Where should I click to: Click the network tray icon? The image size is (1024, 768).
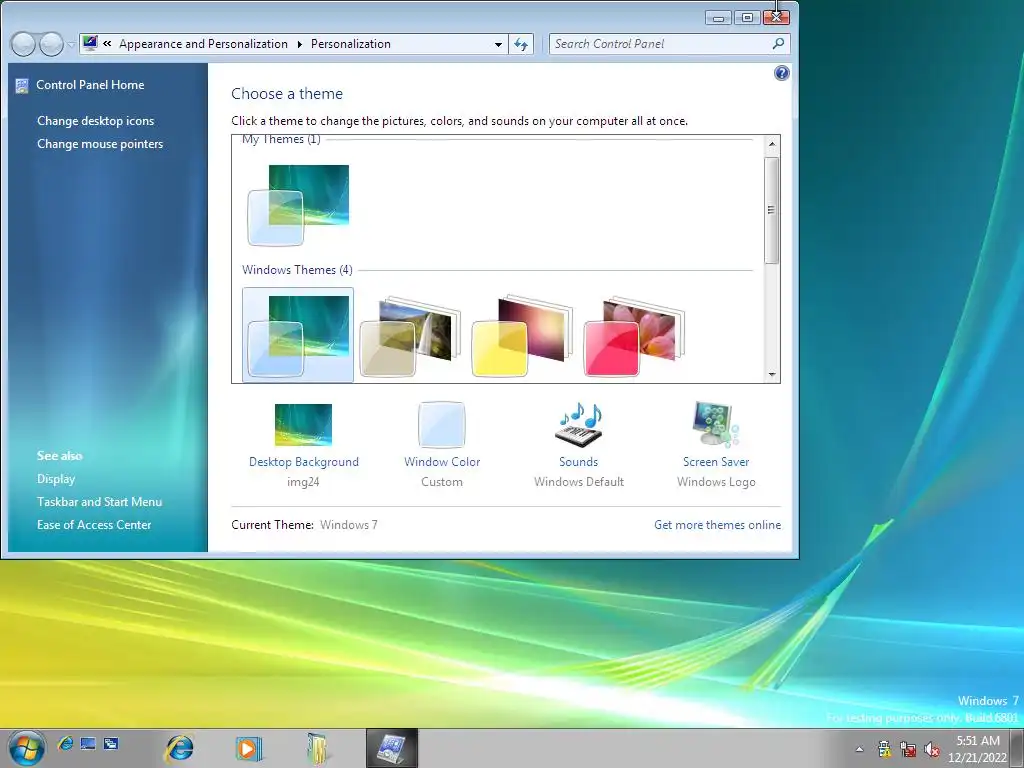(x=908, y=749)
